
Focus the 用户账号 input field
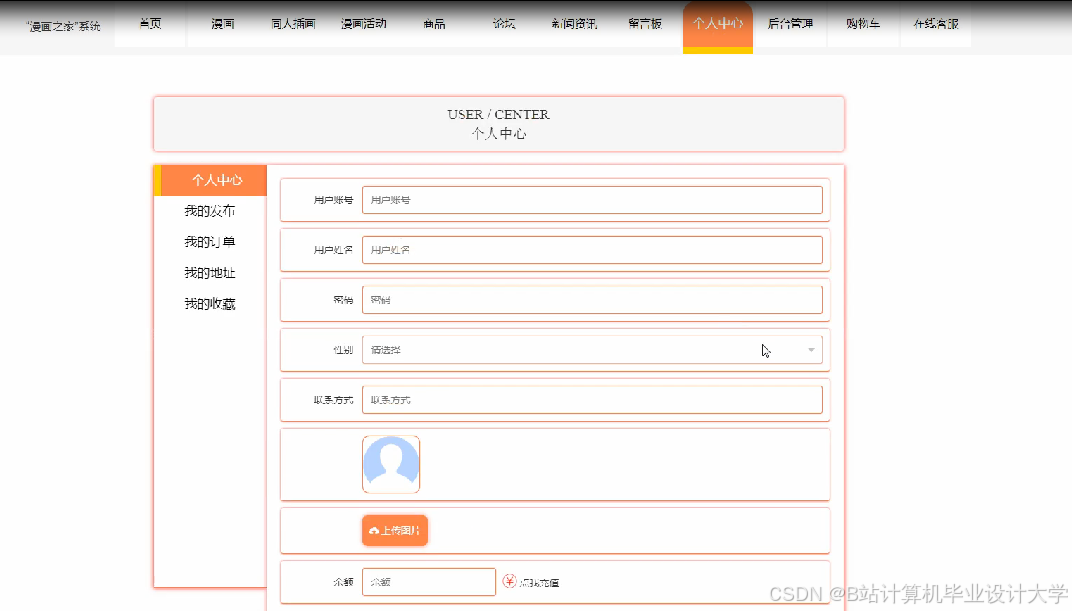(x=592, y=200)
